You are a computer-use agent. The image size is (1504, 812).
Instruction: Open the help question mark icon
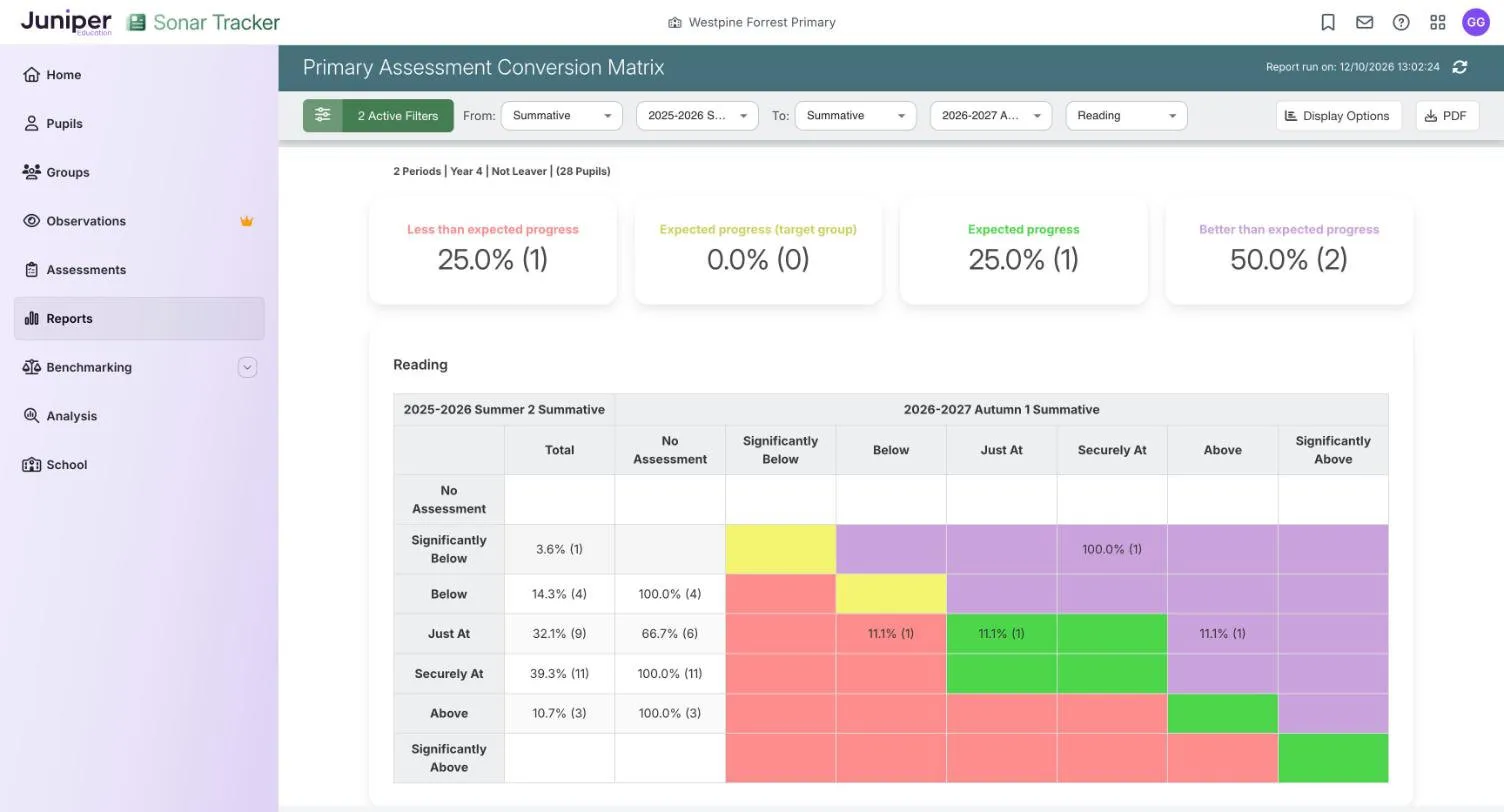point(1401,22)
